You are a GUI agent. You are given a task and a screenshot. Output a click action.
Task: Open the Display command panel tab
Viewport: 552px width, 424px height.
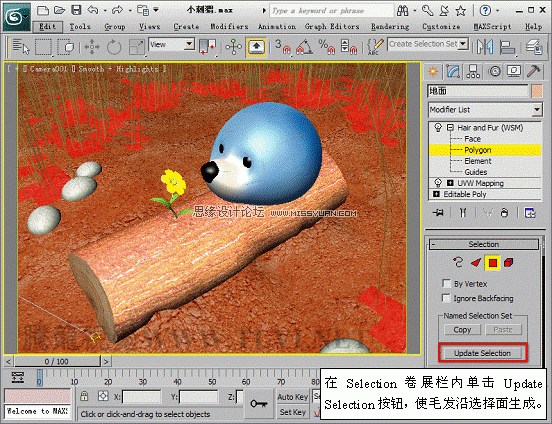[514, 71]
